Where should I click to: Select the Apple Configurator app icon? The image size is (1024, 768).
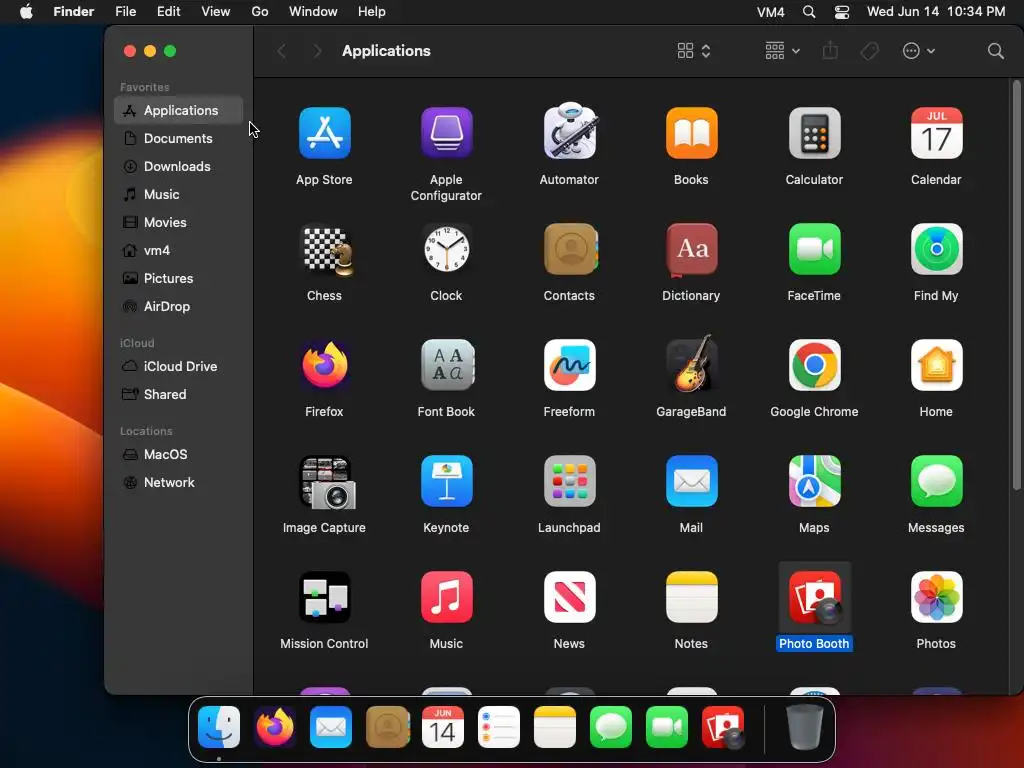coord(447,133)
